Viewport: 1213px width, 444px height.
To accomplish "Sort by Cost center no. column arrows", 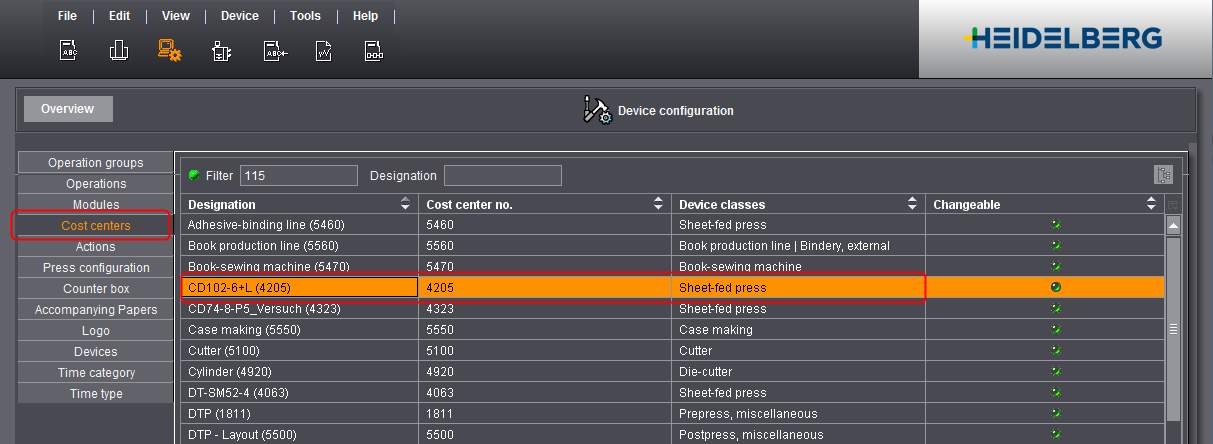I will 658,204.
